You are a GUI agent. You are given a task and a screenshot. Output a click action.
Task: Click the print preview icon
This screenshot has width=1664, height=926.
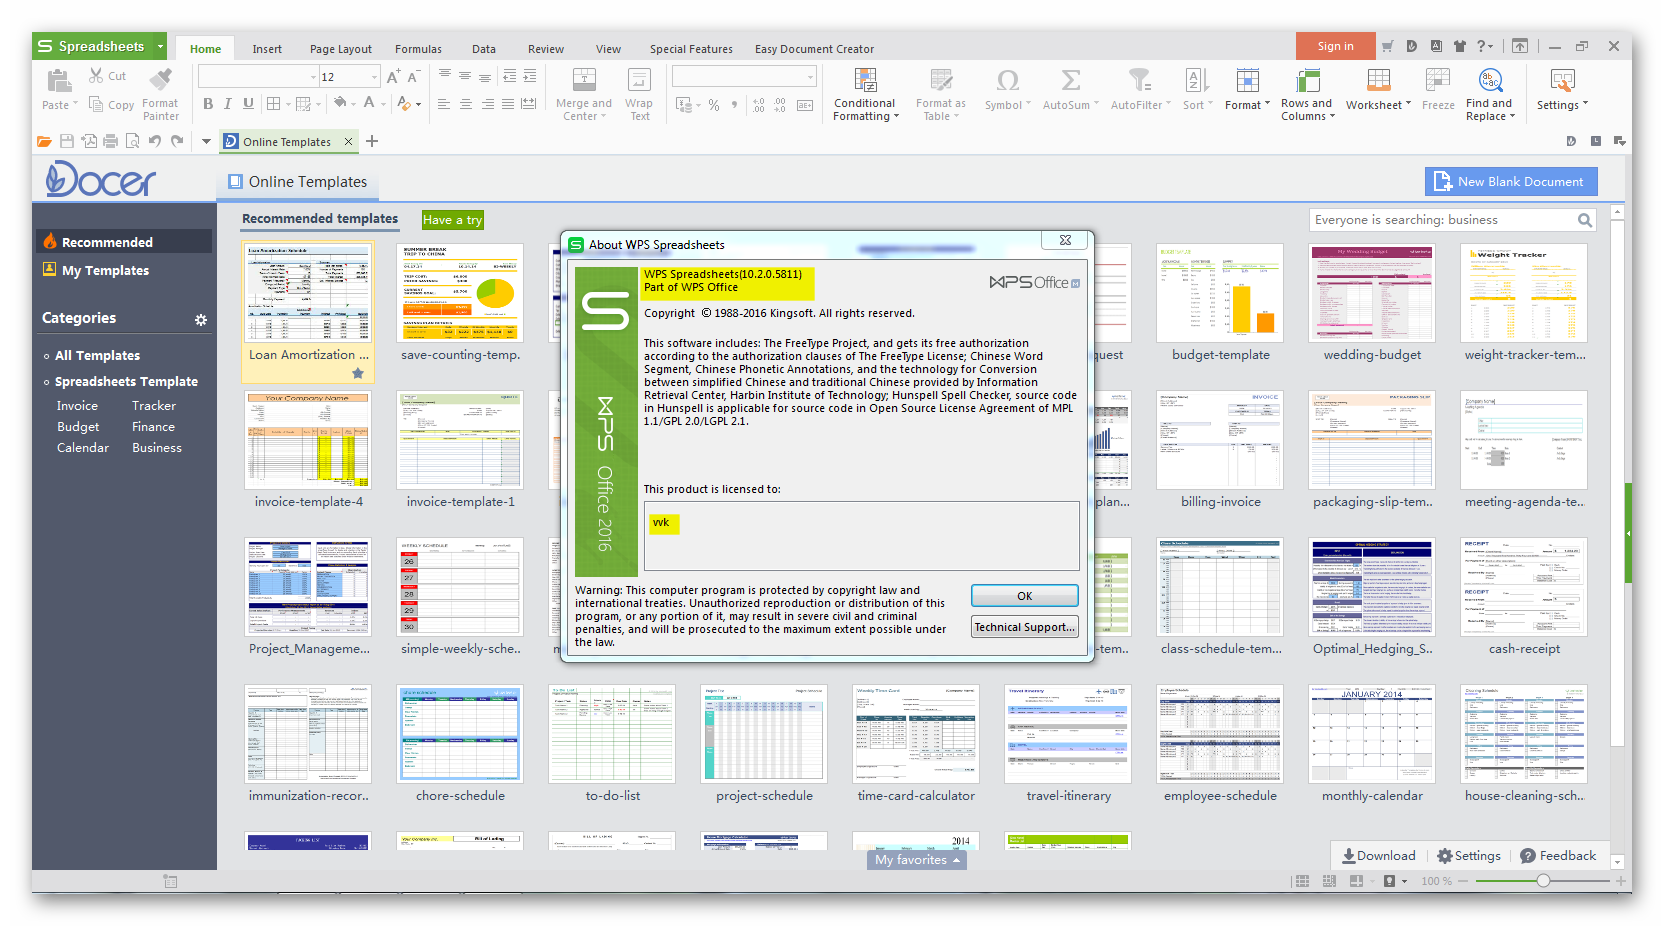pyautogui.click(x=132, y=141)
